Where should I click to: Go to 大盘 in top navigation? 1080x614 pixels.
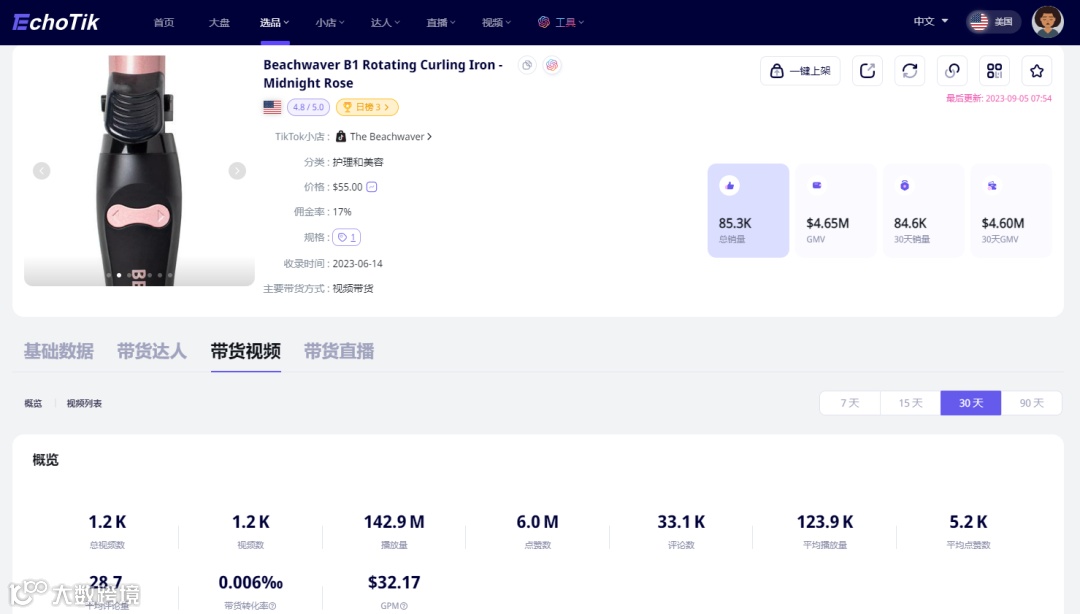click(219, 22)
